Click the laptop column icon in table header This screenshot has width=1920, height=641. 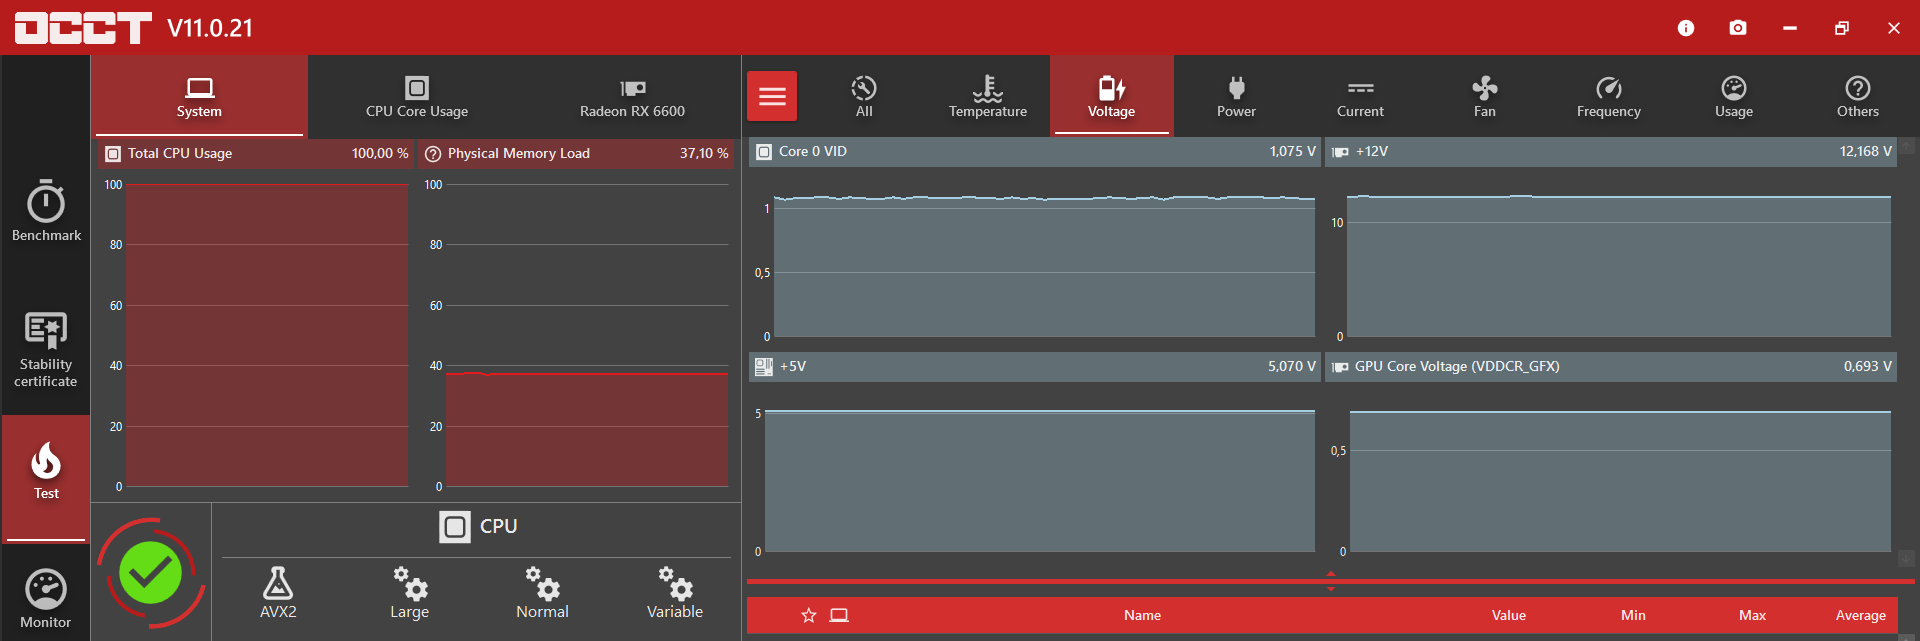pos(840,615)
